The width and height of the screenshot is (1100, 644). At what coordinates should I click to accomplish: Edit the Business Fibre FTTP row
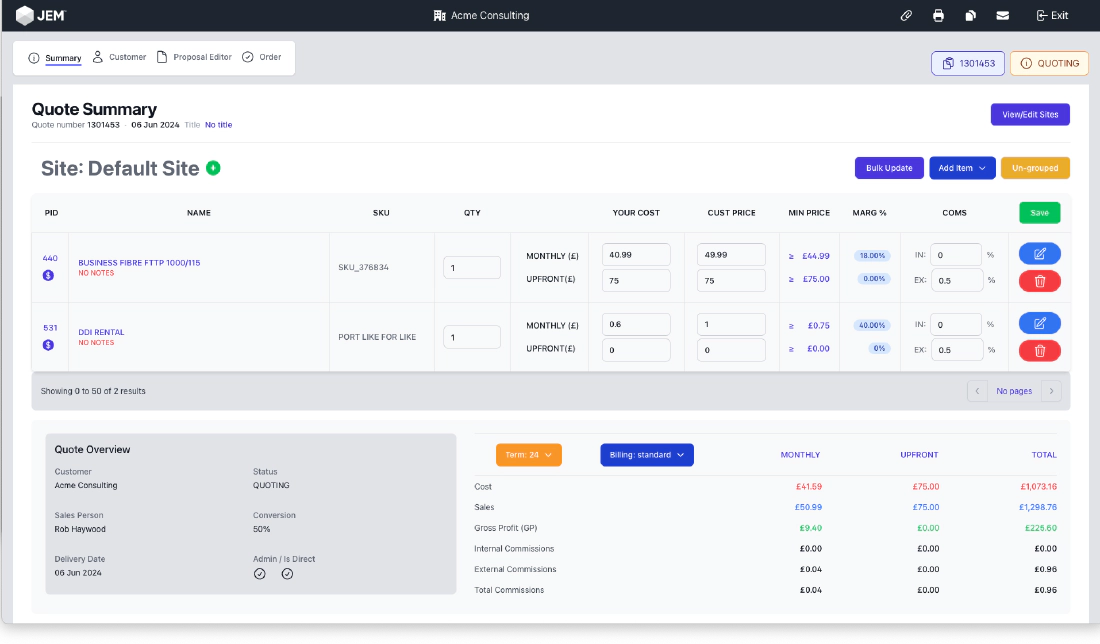(x=1040, y=254)
